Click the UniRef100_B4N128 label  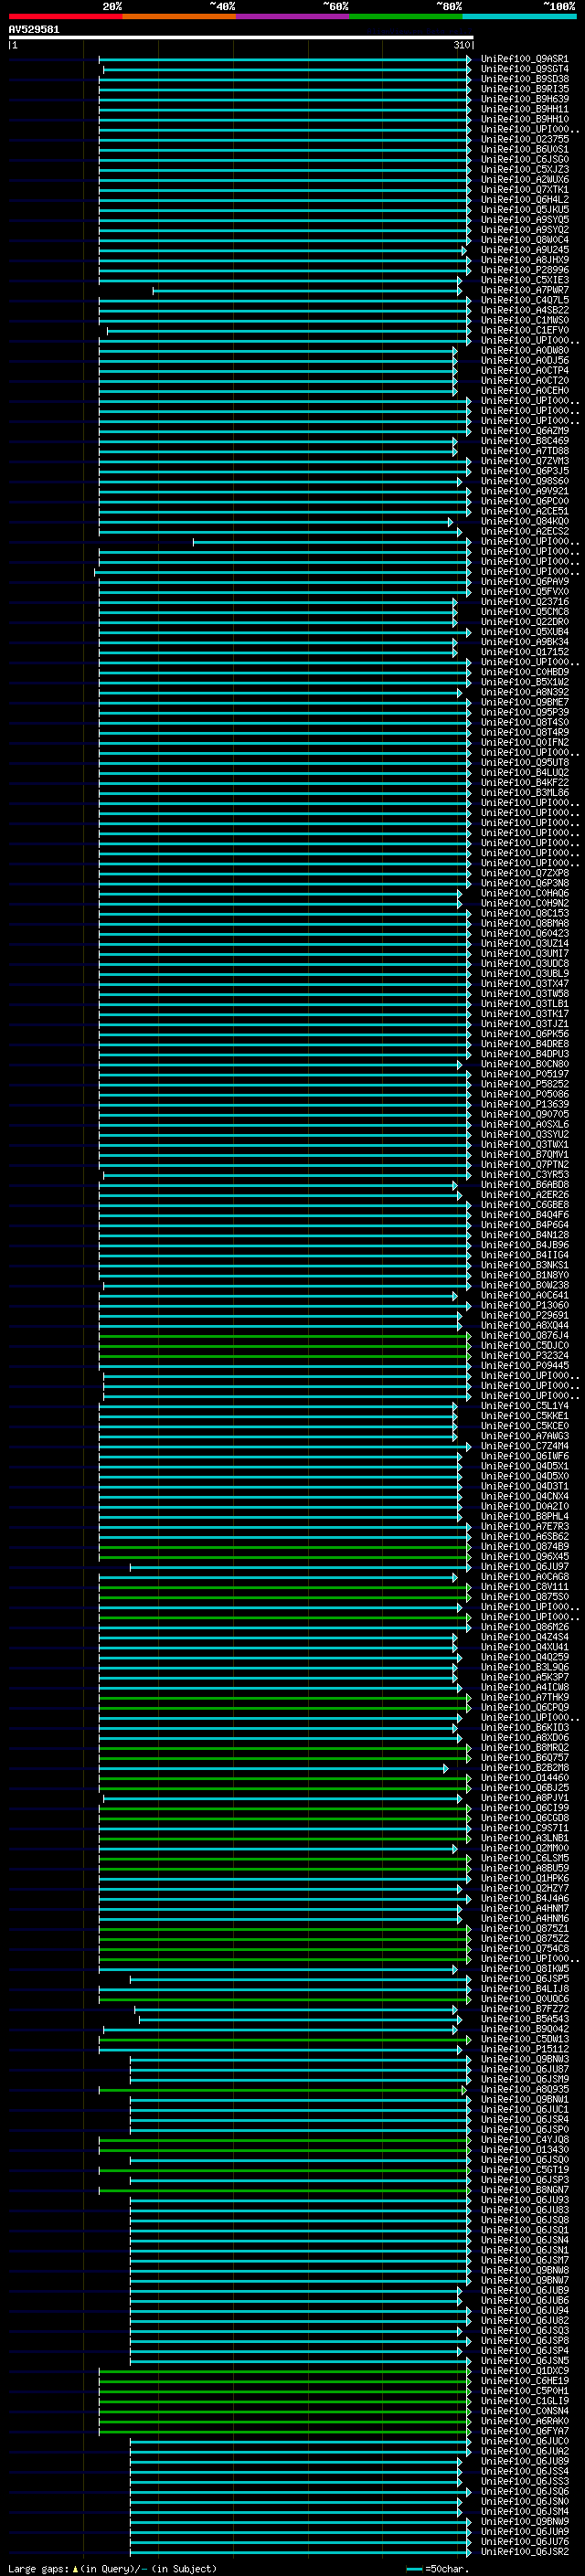coord(524,1235)
